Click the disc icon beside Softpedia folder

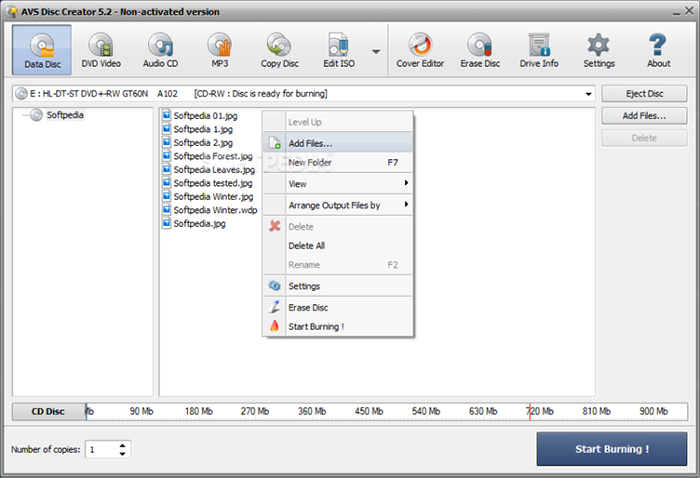36,115
